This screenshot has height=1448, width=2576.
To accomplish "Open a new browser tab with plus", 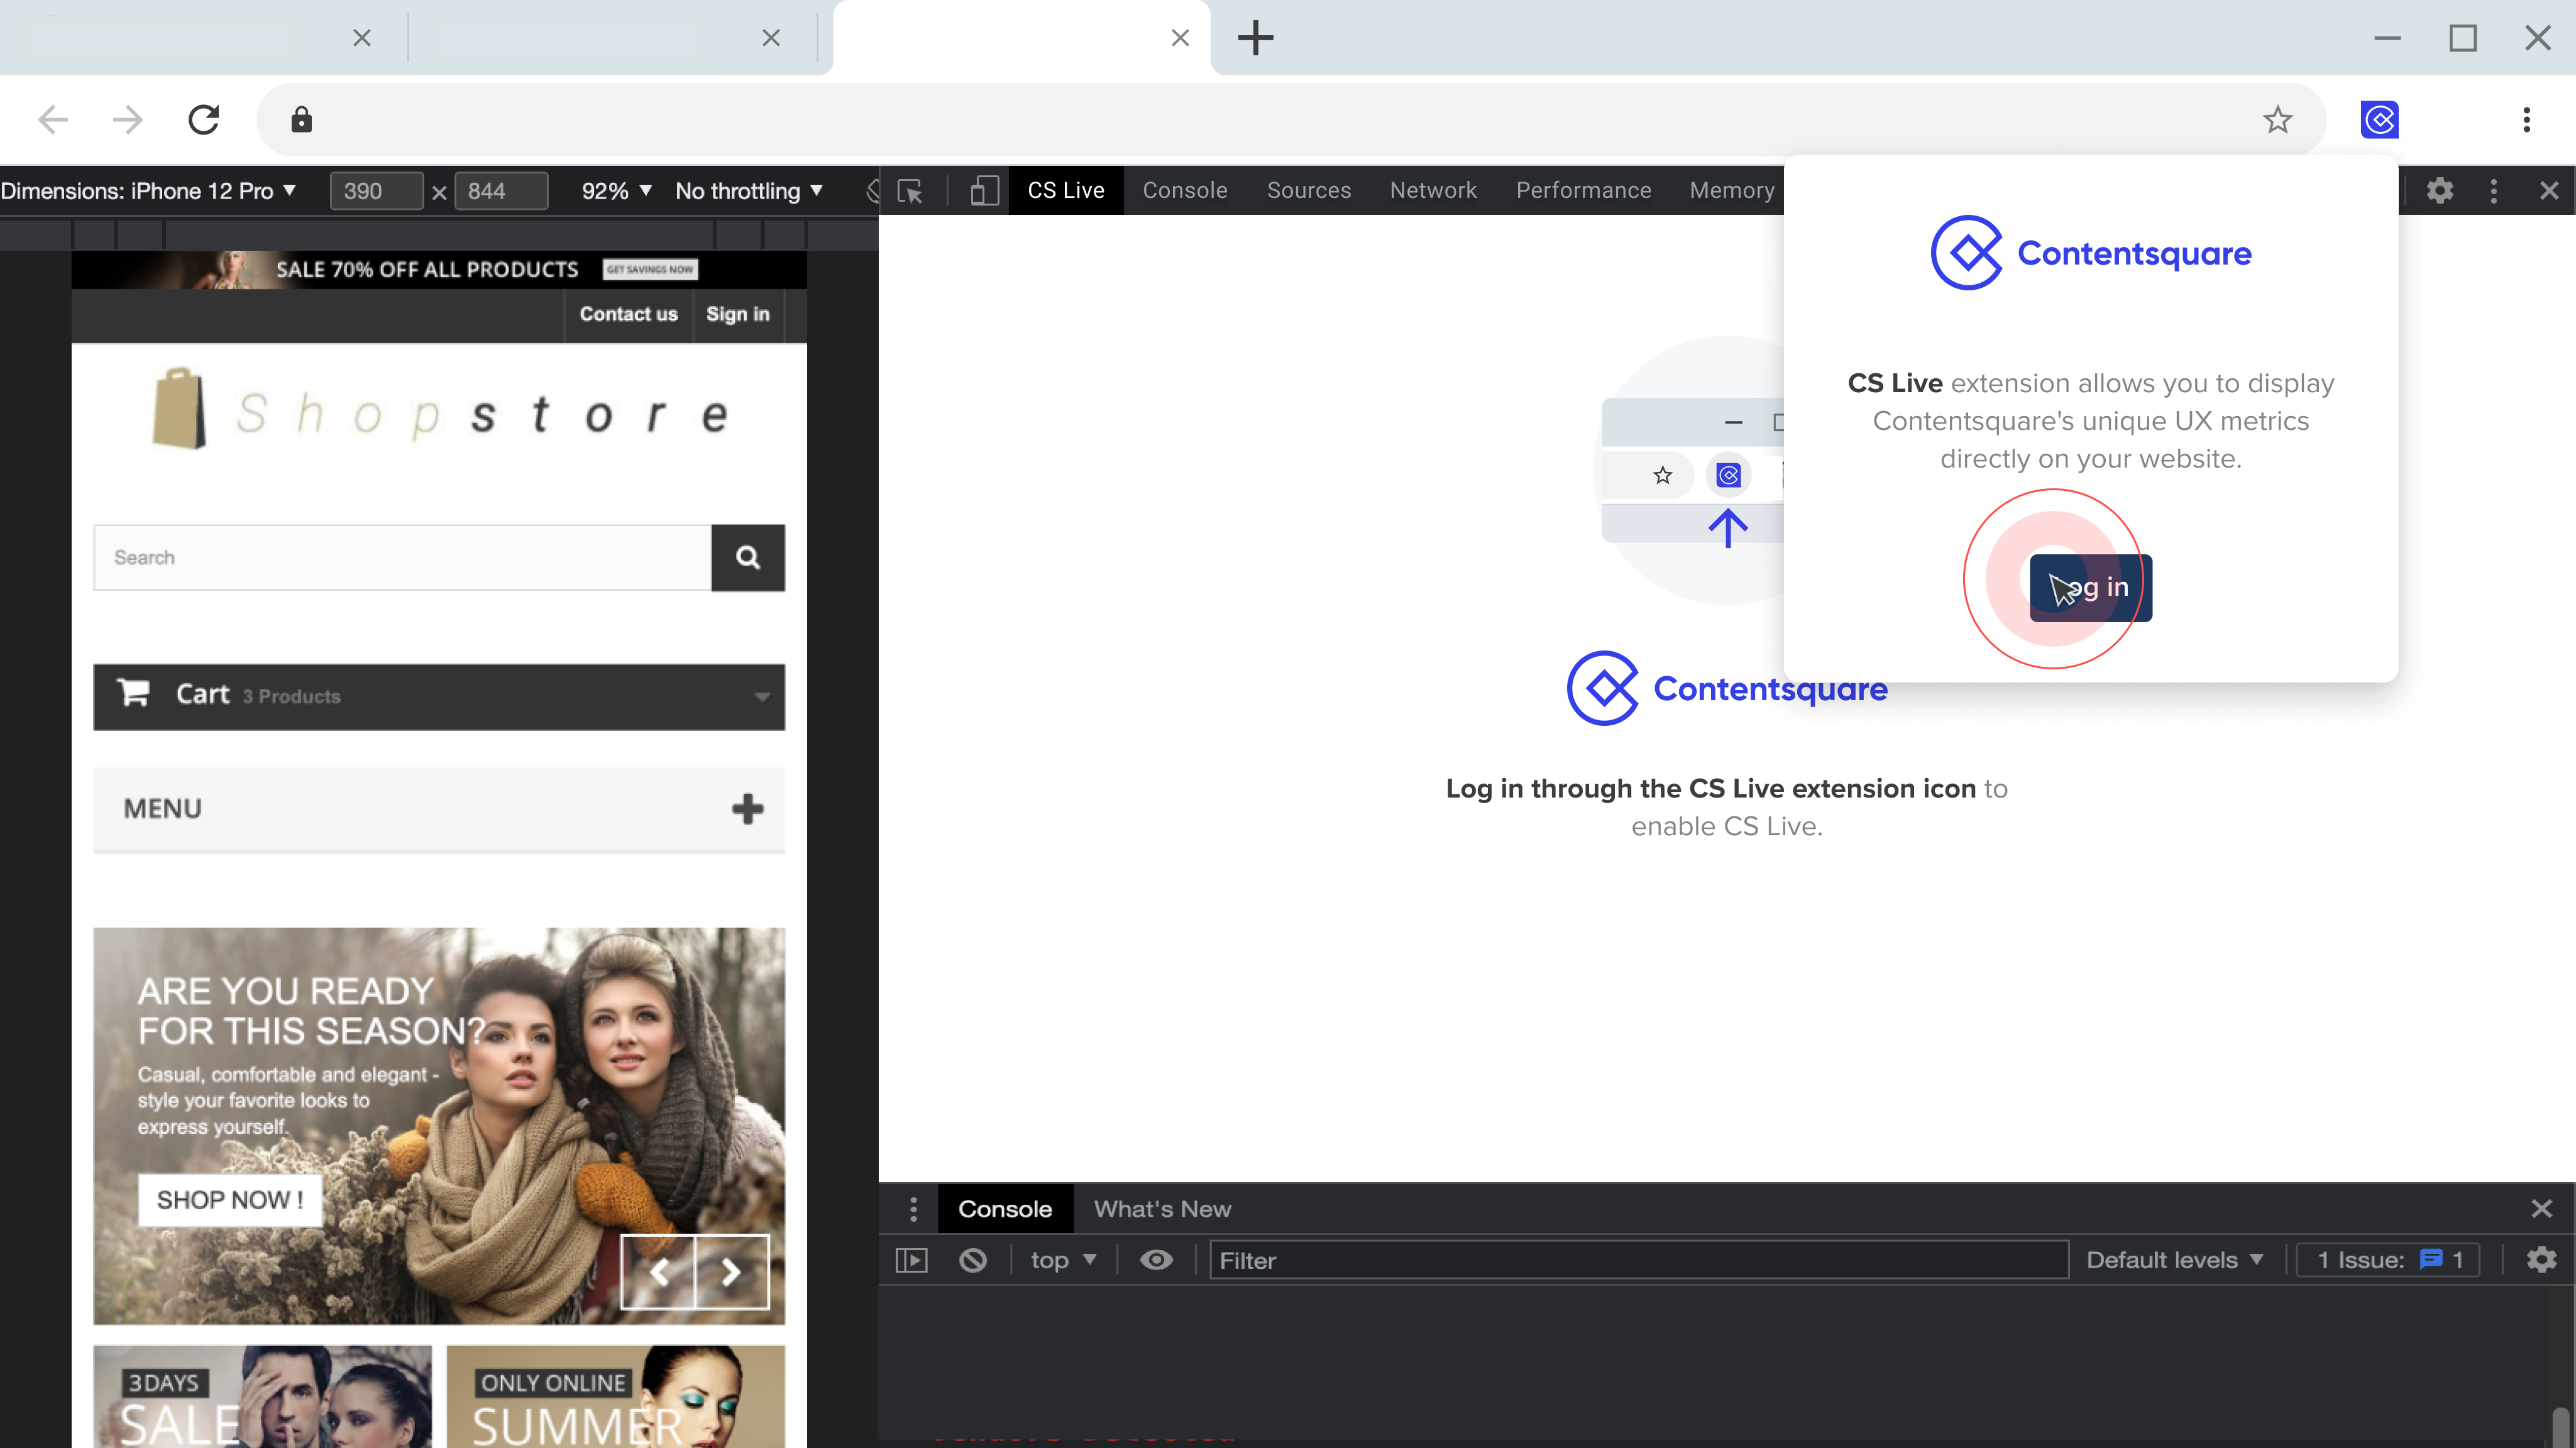I will click(1255, 38).
